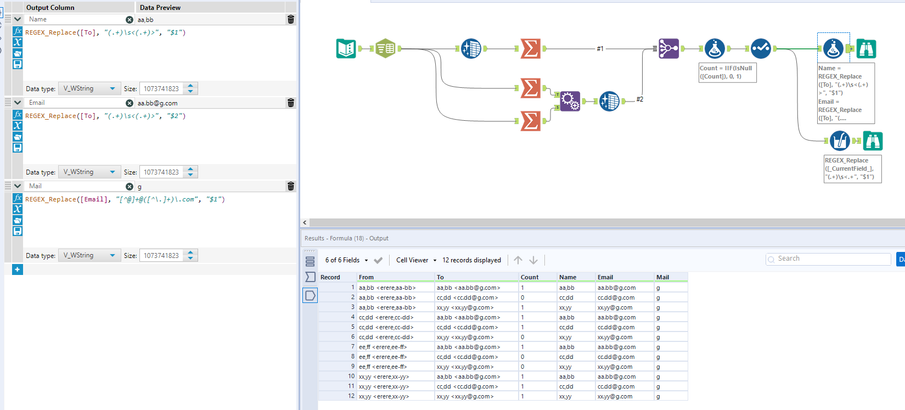
Task: Delete the Name output column expression
Action: tap(290, 20)
